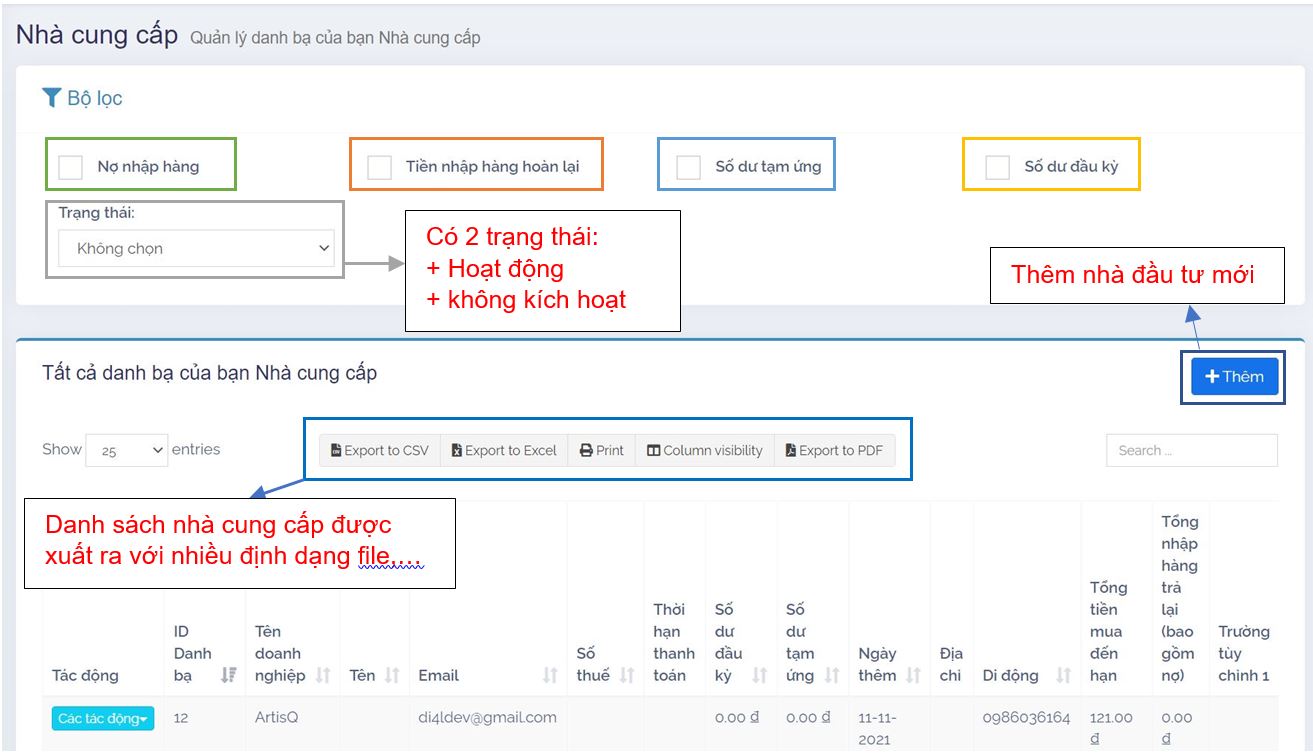Screen dimensions: 1313x756
Task: Sort the Số thuế column arrows
Action: pos(626,676)
